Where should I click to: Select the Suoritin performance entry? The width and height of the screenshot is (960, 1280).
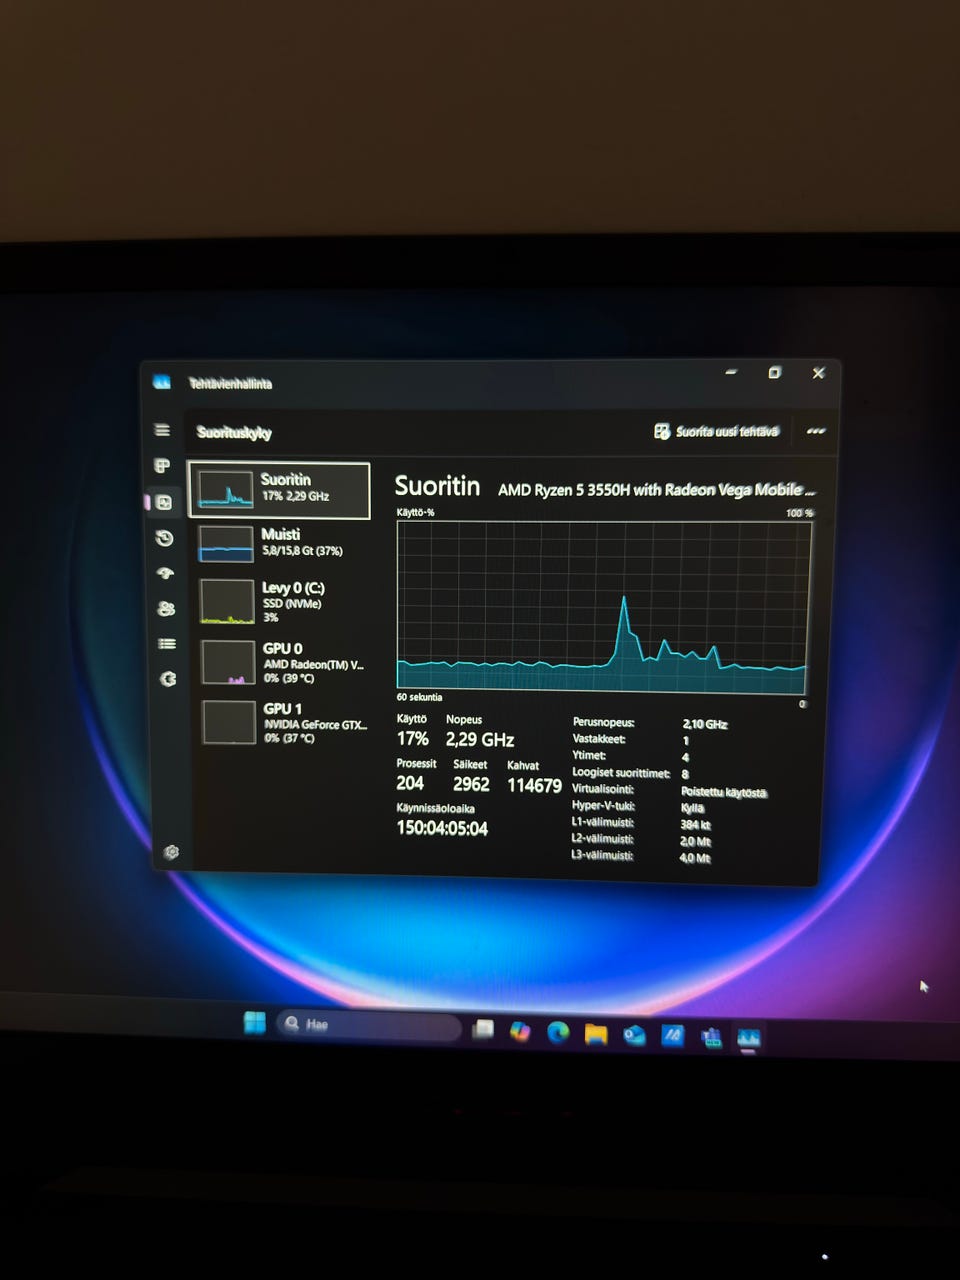(x=279, y=490)
